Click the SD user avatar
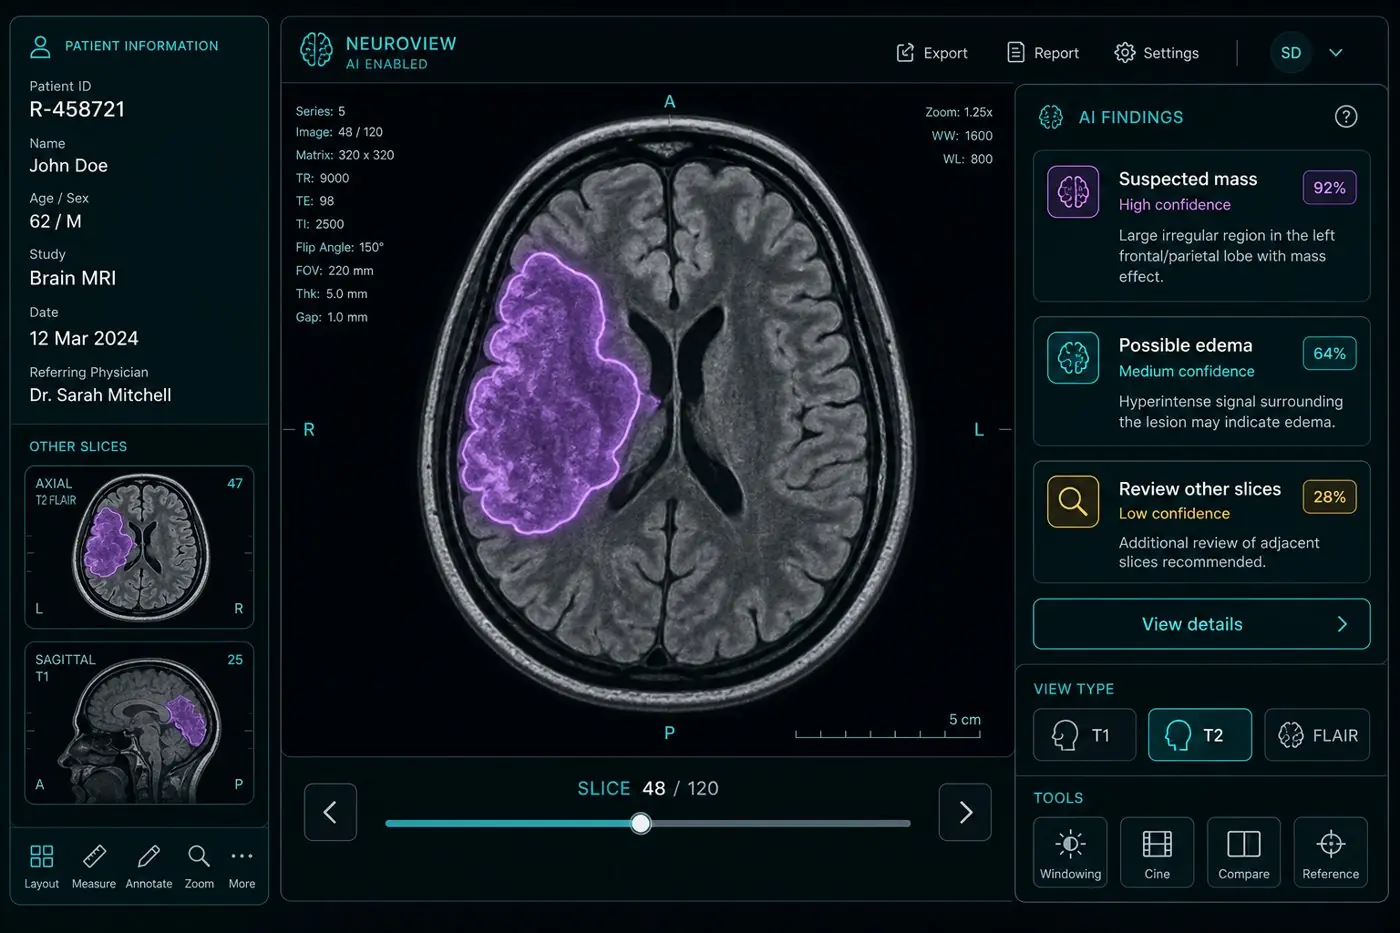Image resolution: width=1400 pixels, height=933 pixels. point(1291,53)
